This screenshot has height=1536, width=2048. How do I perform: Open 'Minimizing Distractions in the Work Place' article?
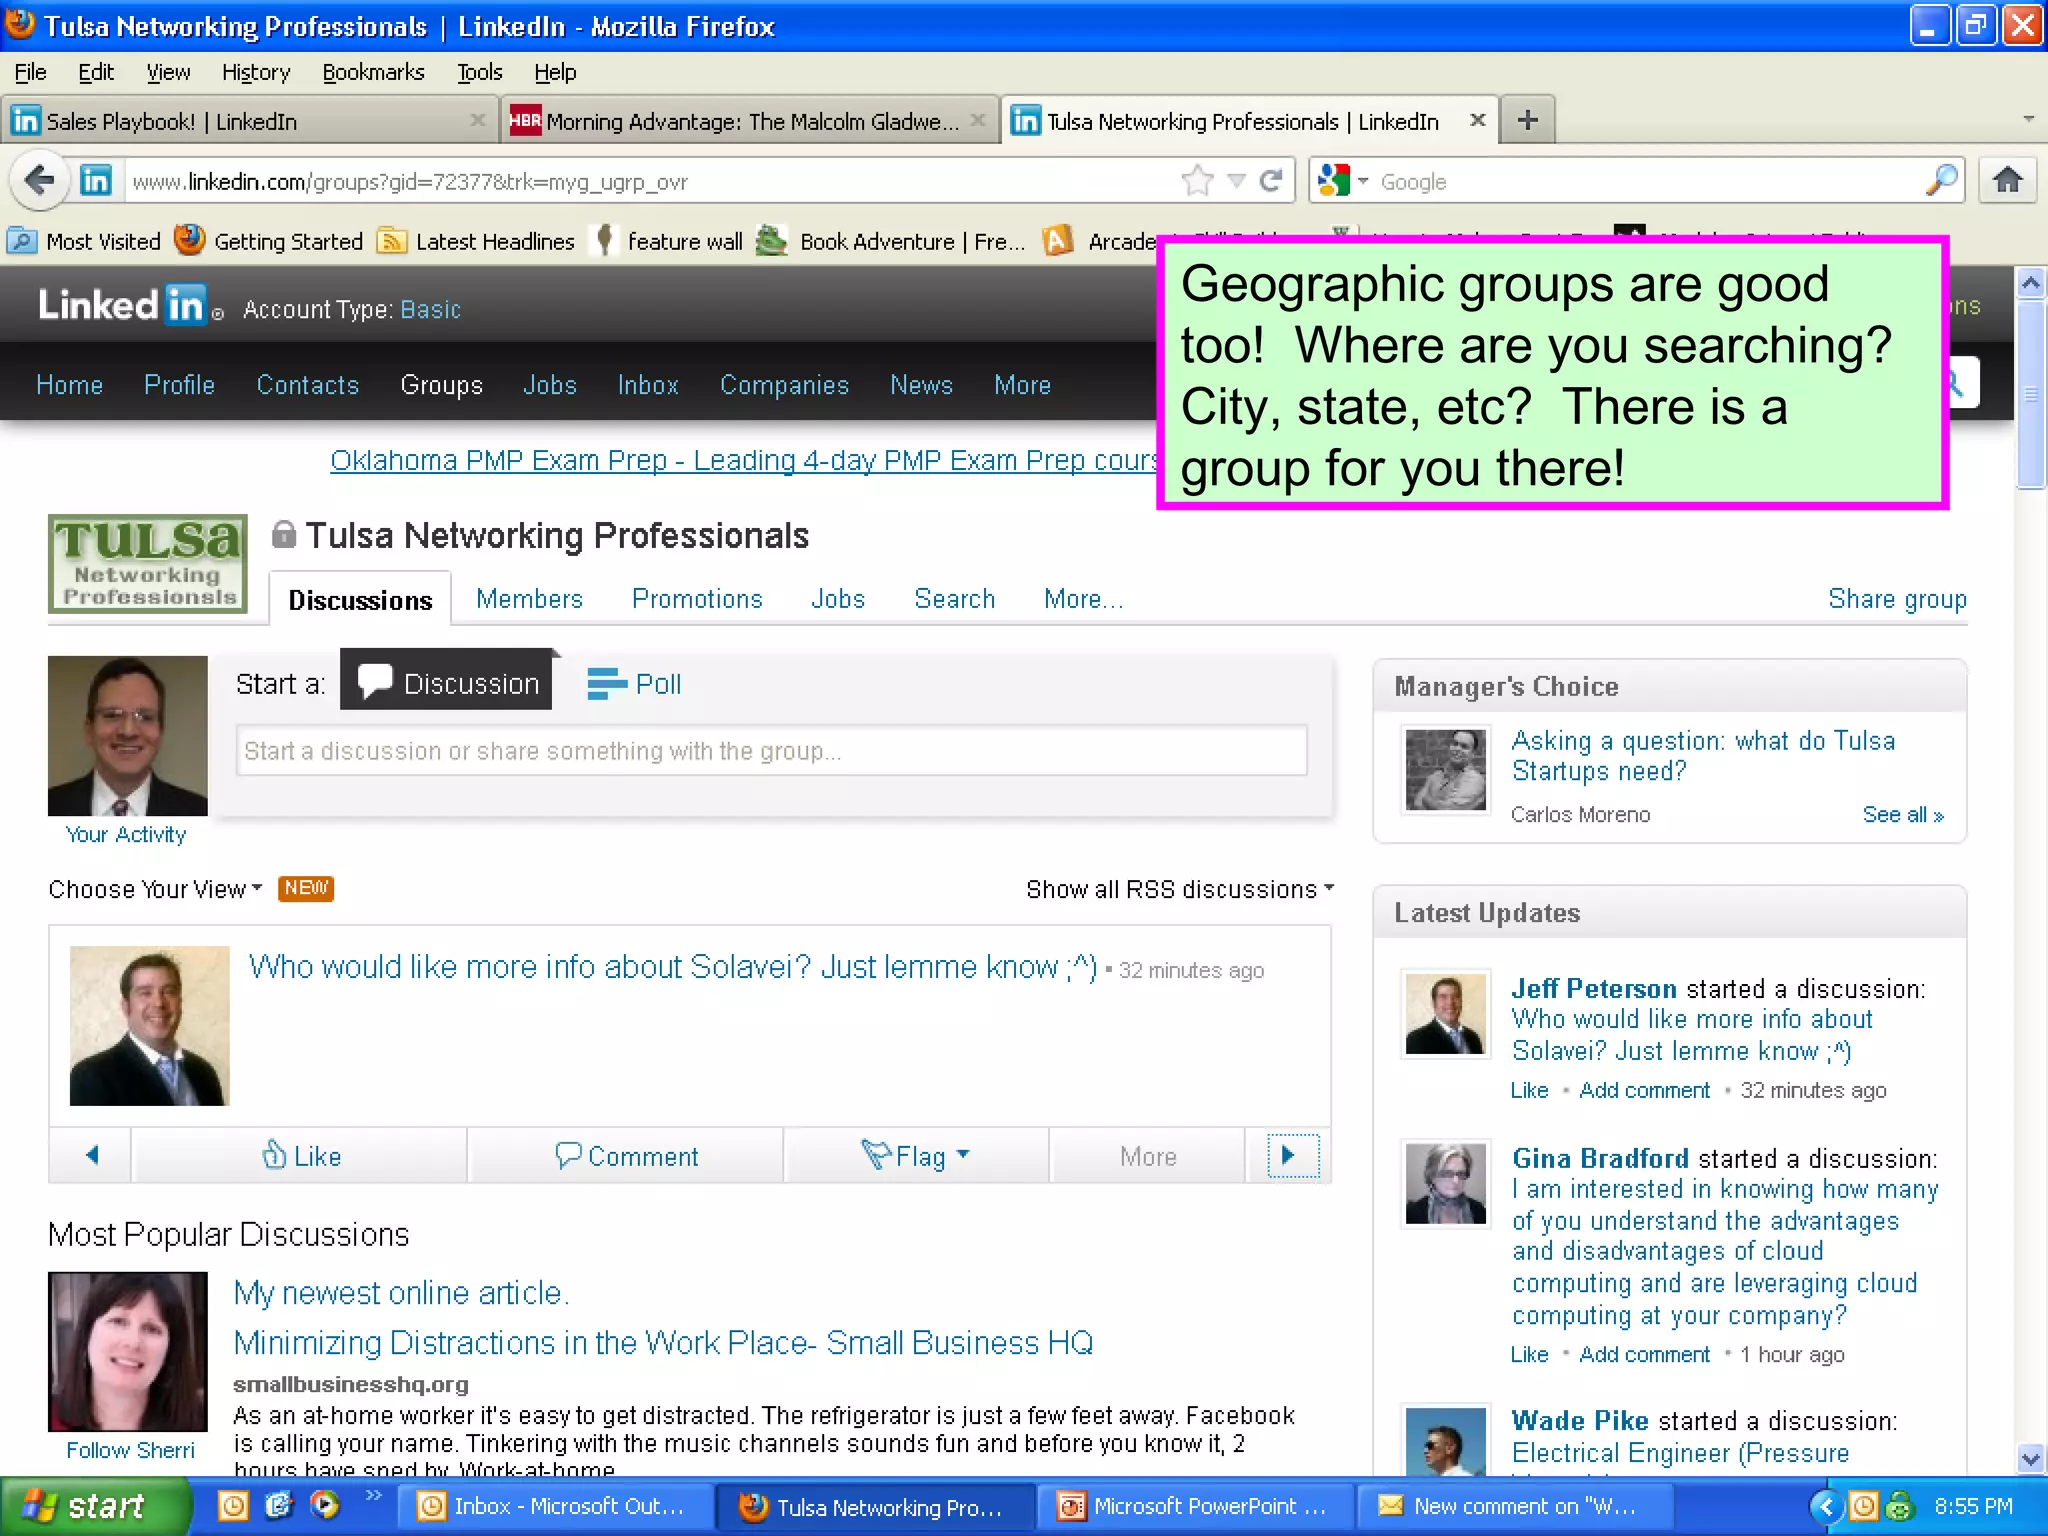[662, 1342]
